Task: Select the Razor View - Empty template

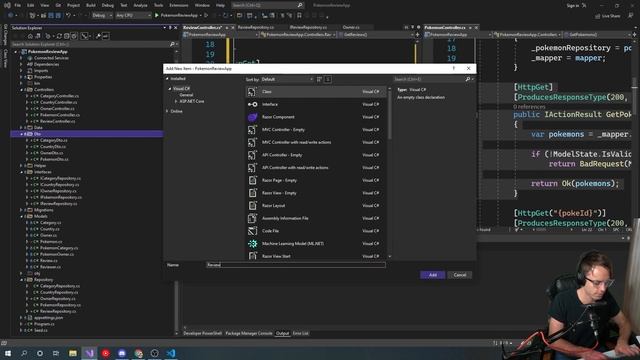Action: (x=315, y=193)
